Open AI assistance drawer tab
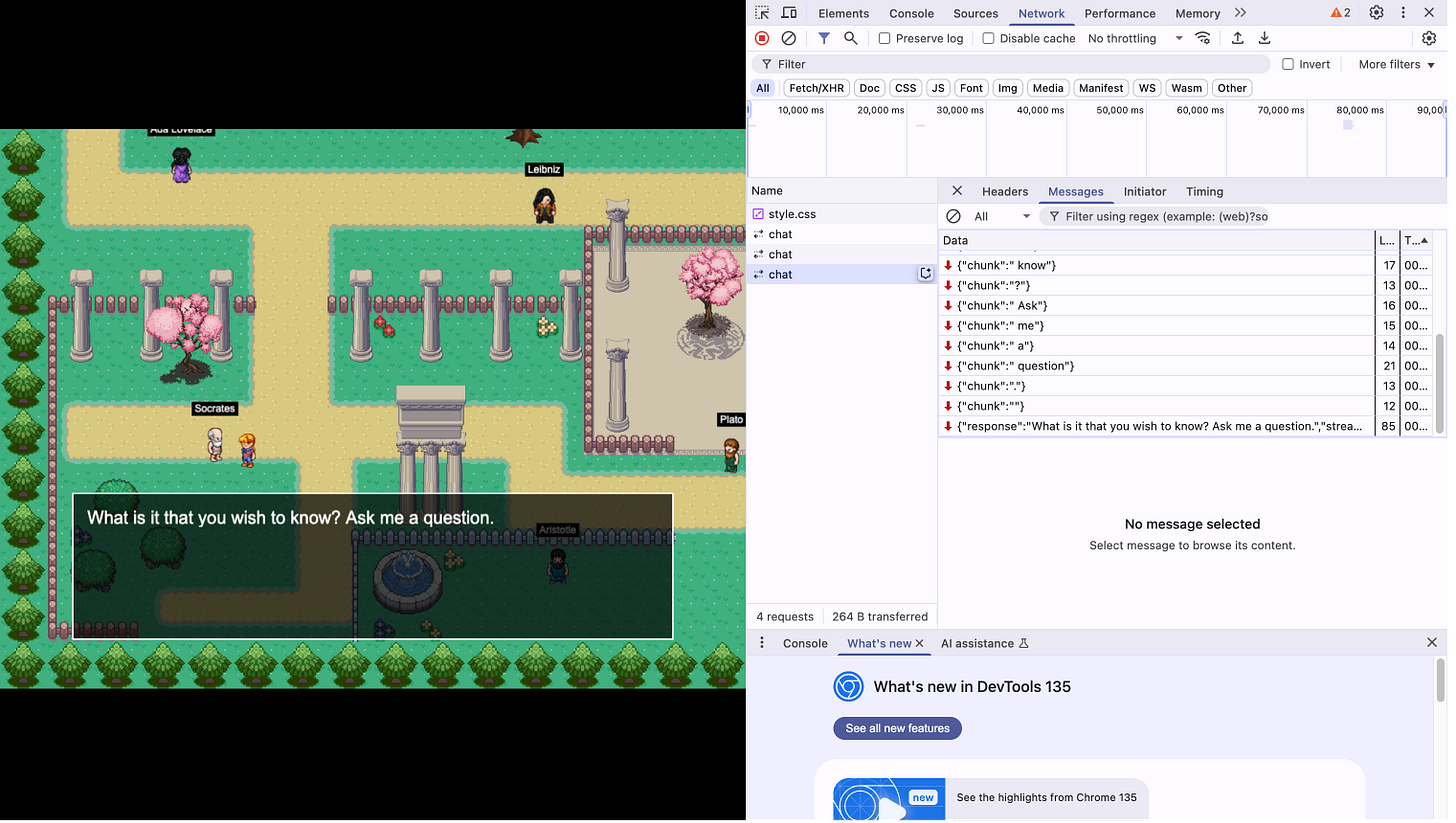1456x823 pixels. [985, 643]
